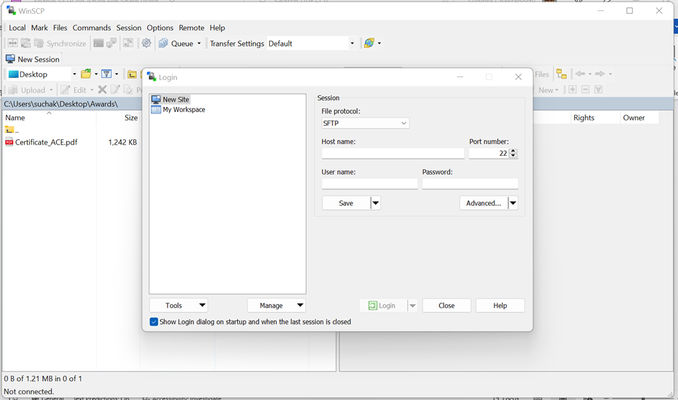Open the New Session tab

point(32,59)
